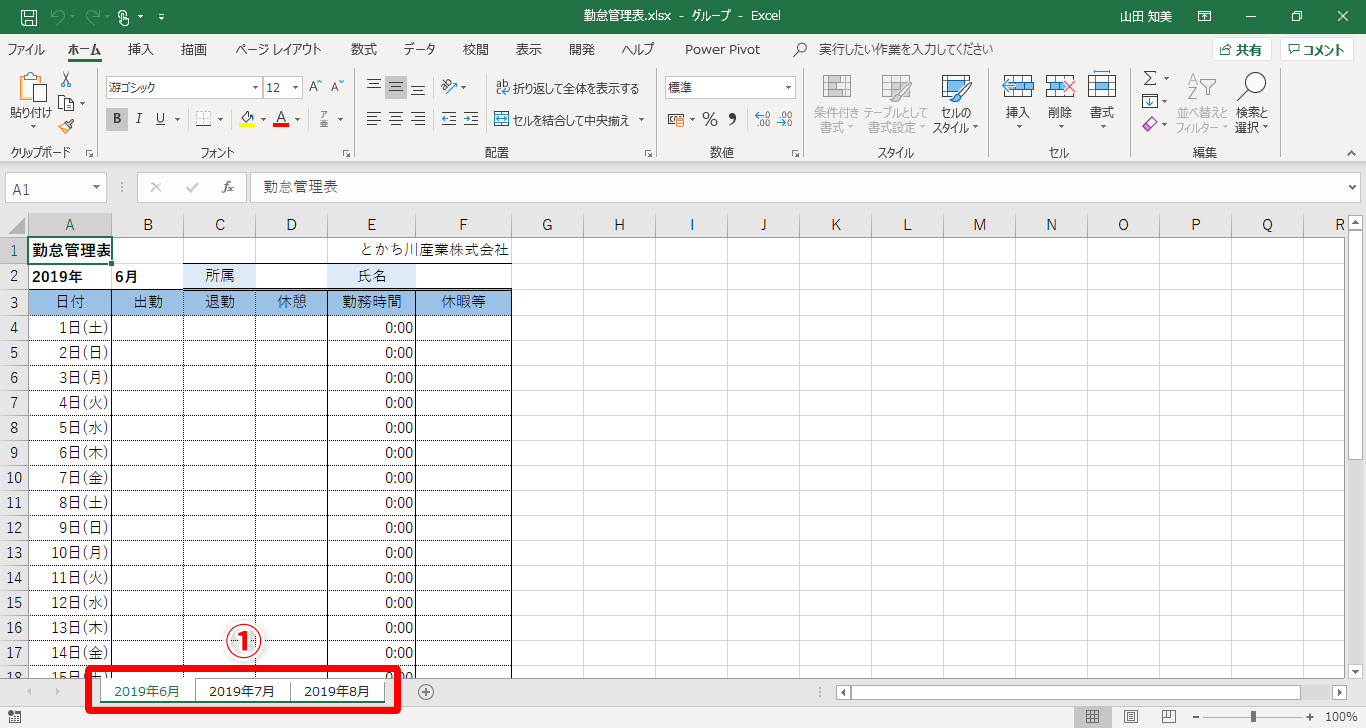Screen dimensions: 1366x728
Task: Increase font size with the large A icon
Action: click(x=316, y=88)
